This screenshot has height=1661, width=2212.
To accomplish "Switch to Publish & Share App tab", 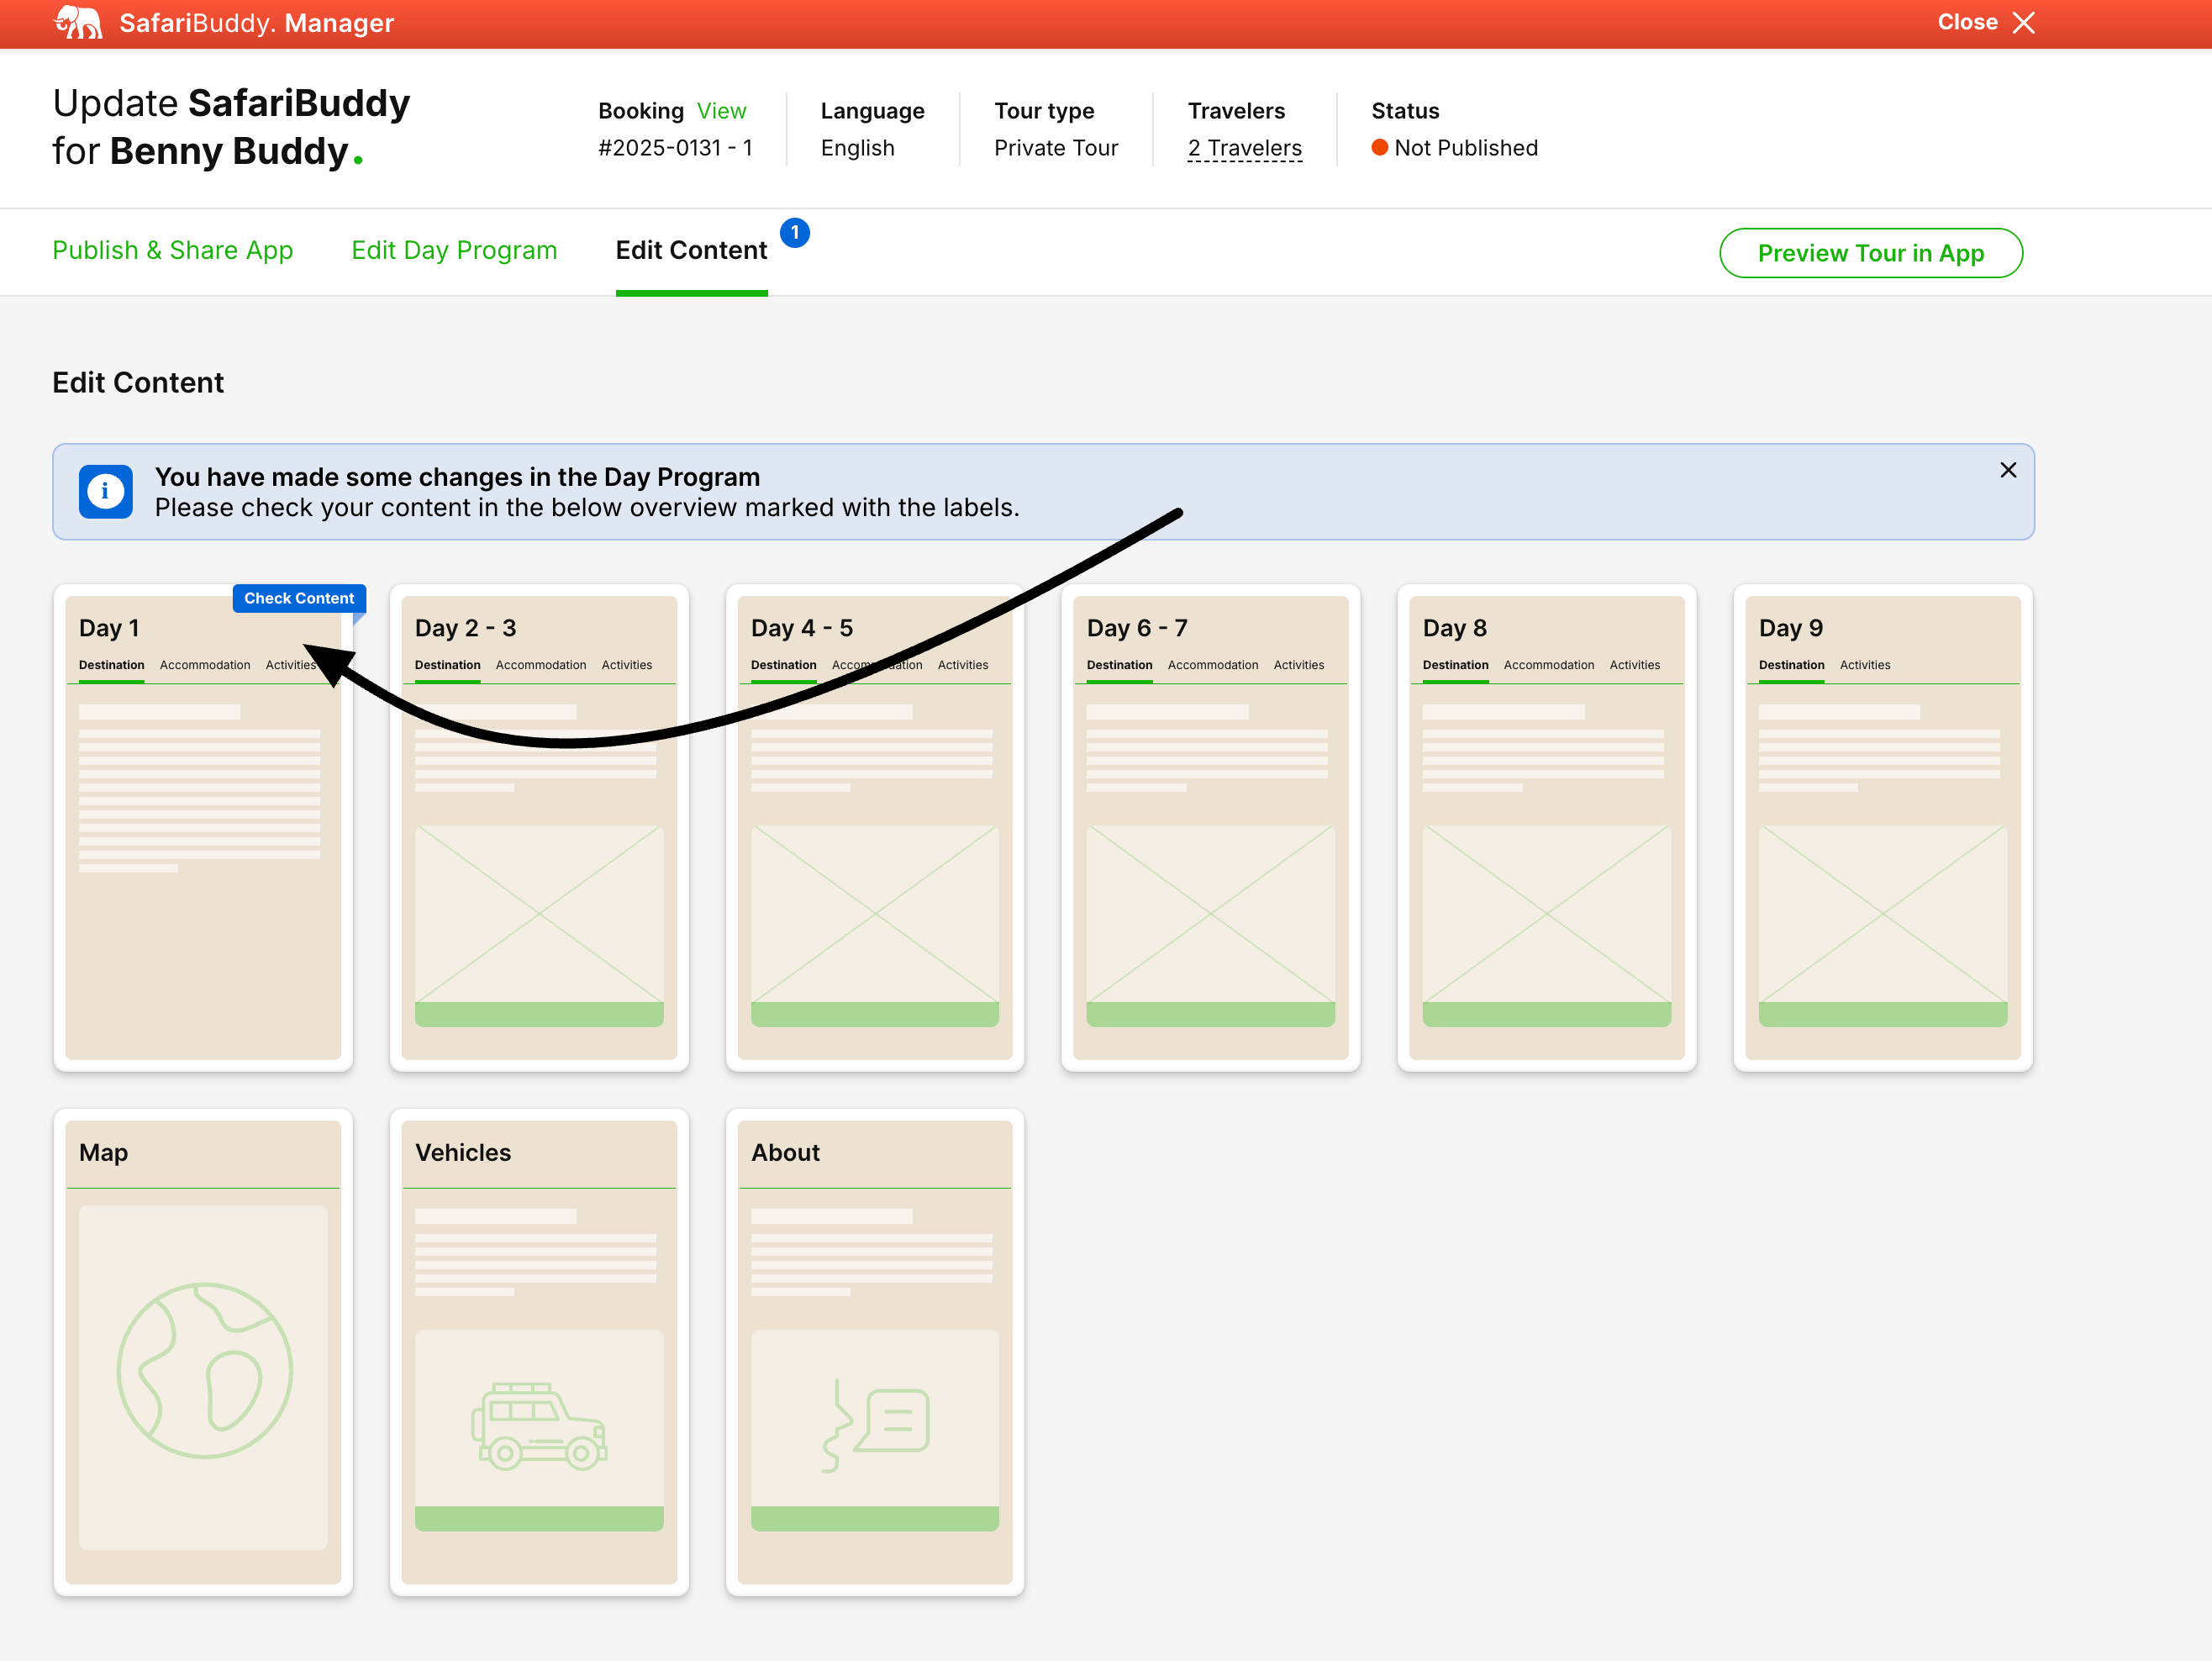I will pos(172,250).
